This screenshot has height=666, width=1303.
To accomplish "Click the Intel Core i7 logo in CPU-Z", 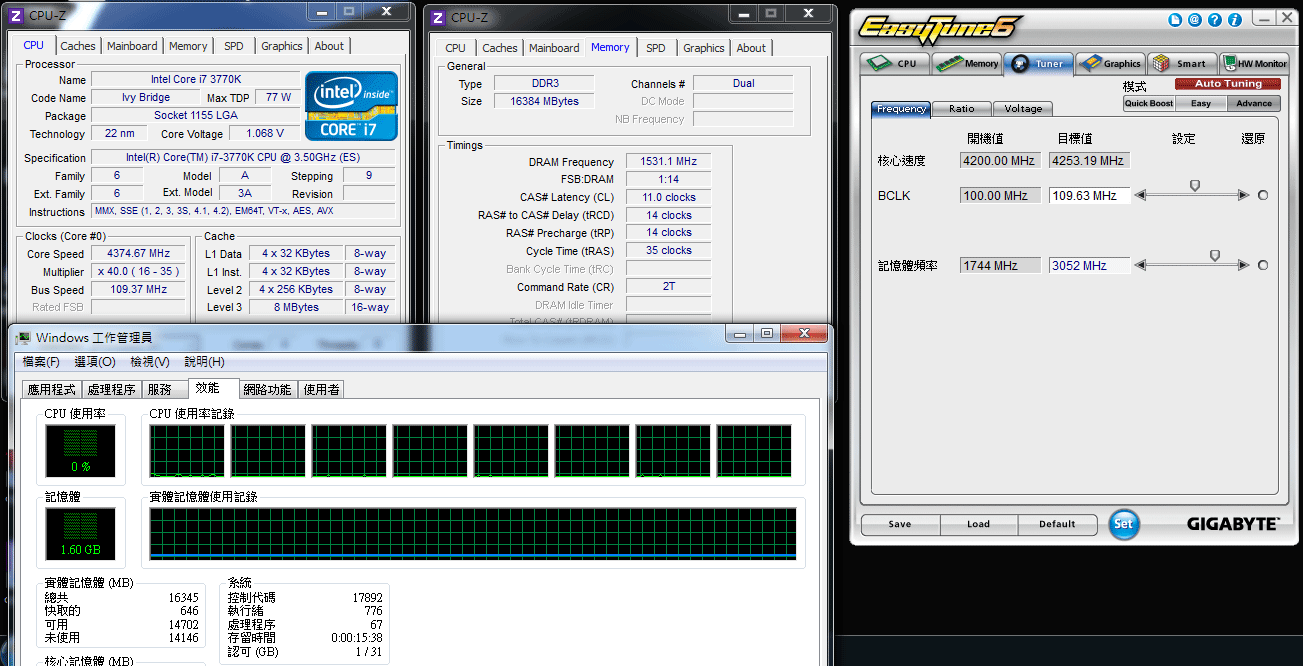I will coord(351,105).
